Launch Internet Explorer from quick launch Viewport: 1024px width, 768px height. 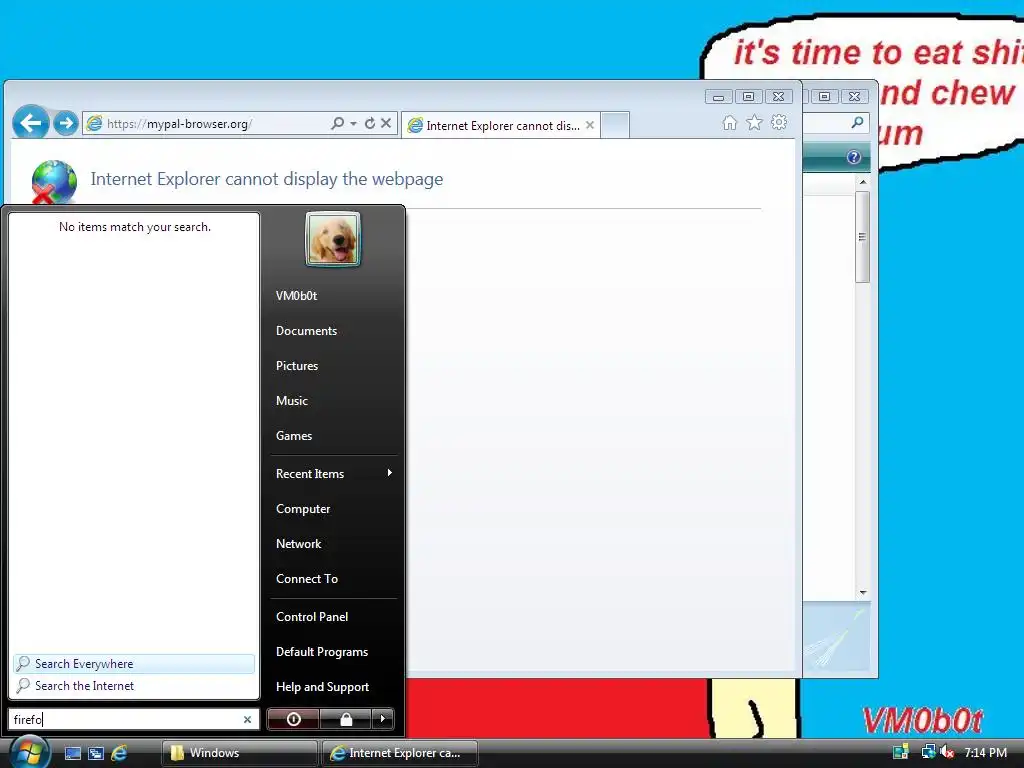pyautogui.click(x=119, y=753)
